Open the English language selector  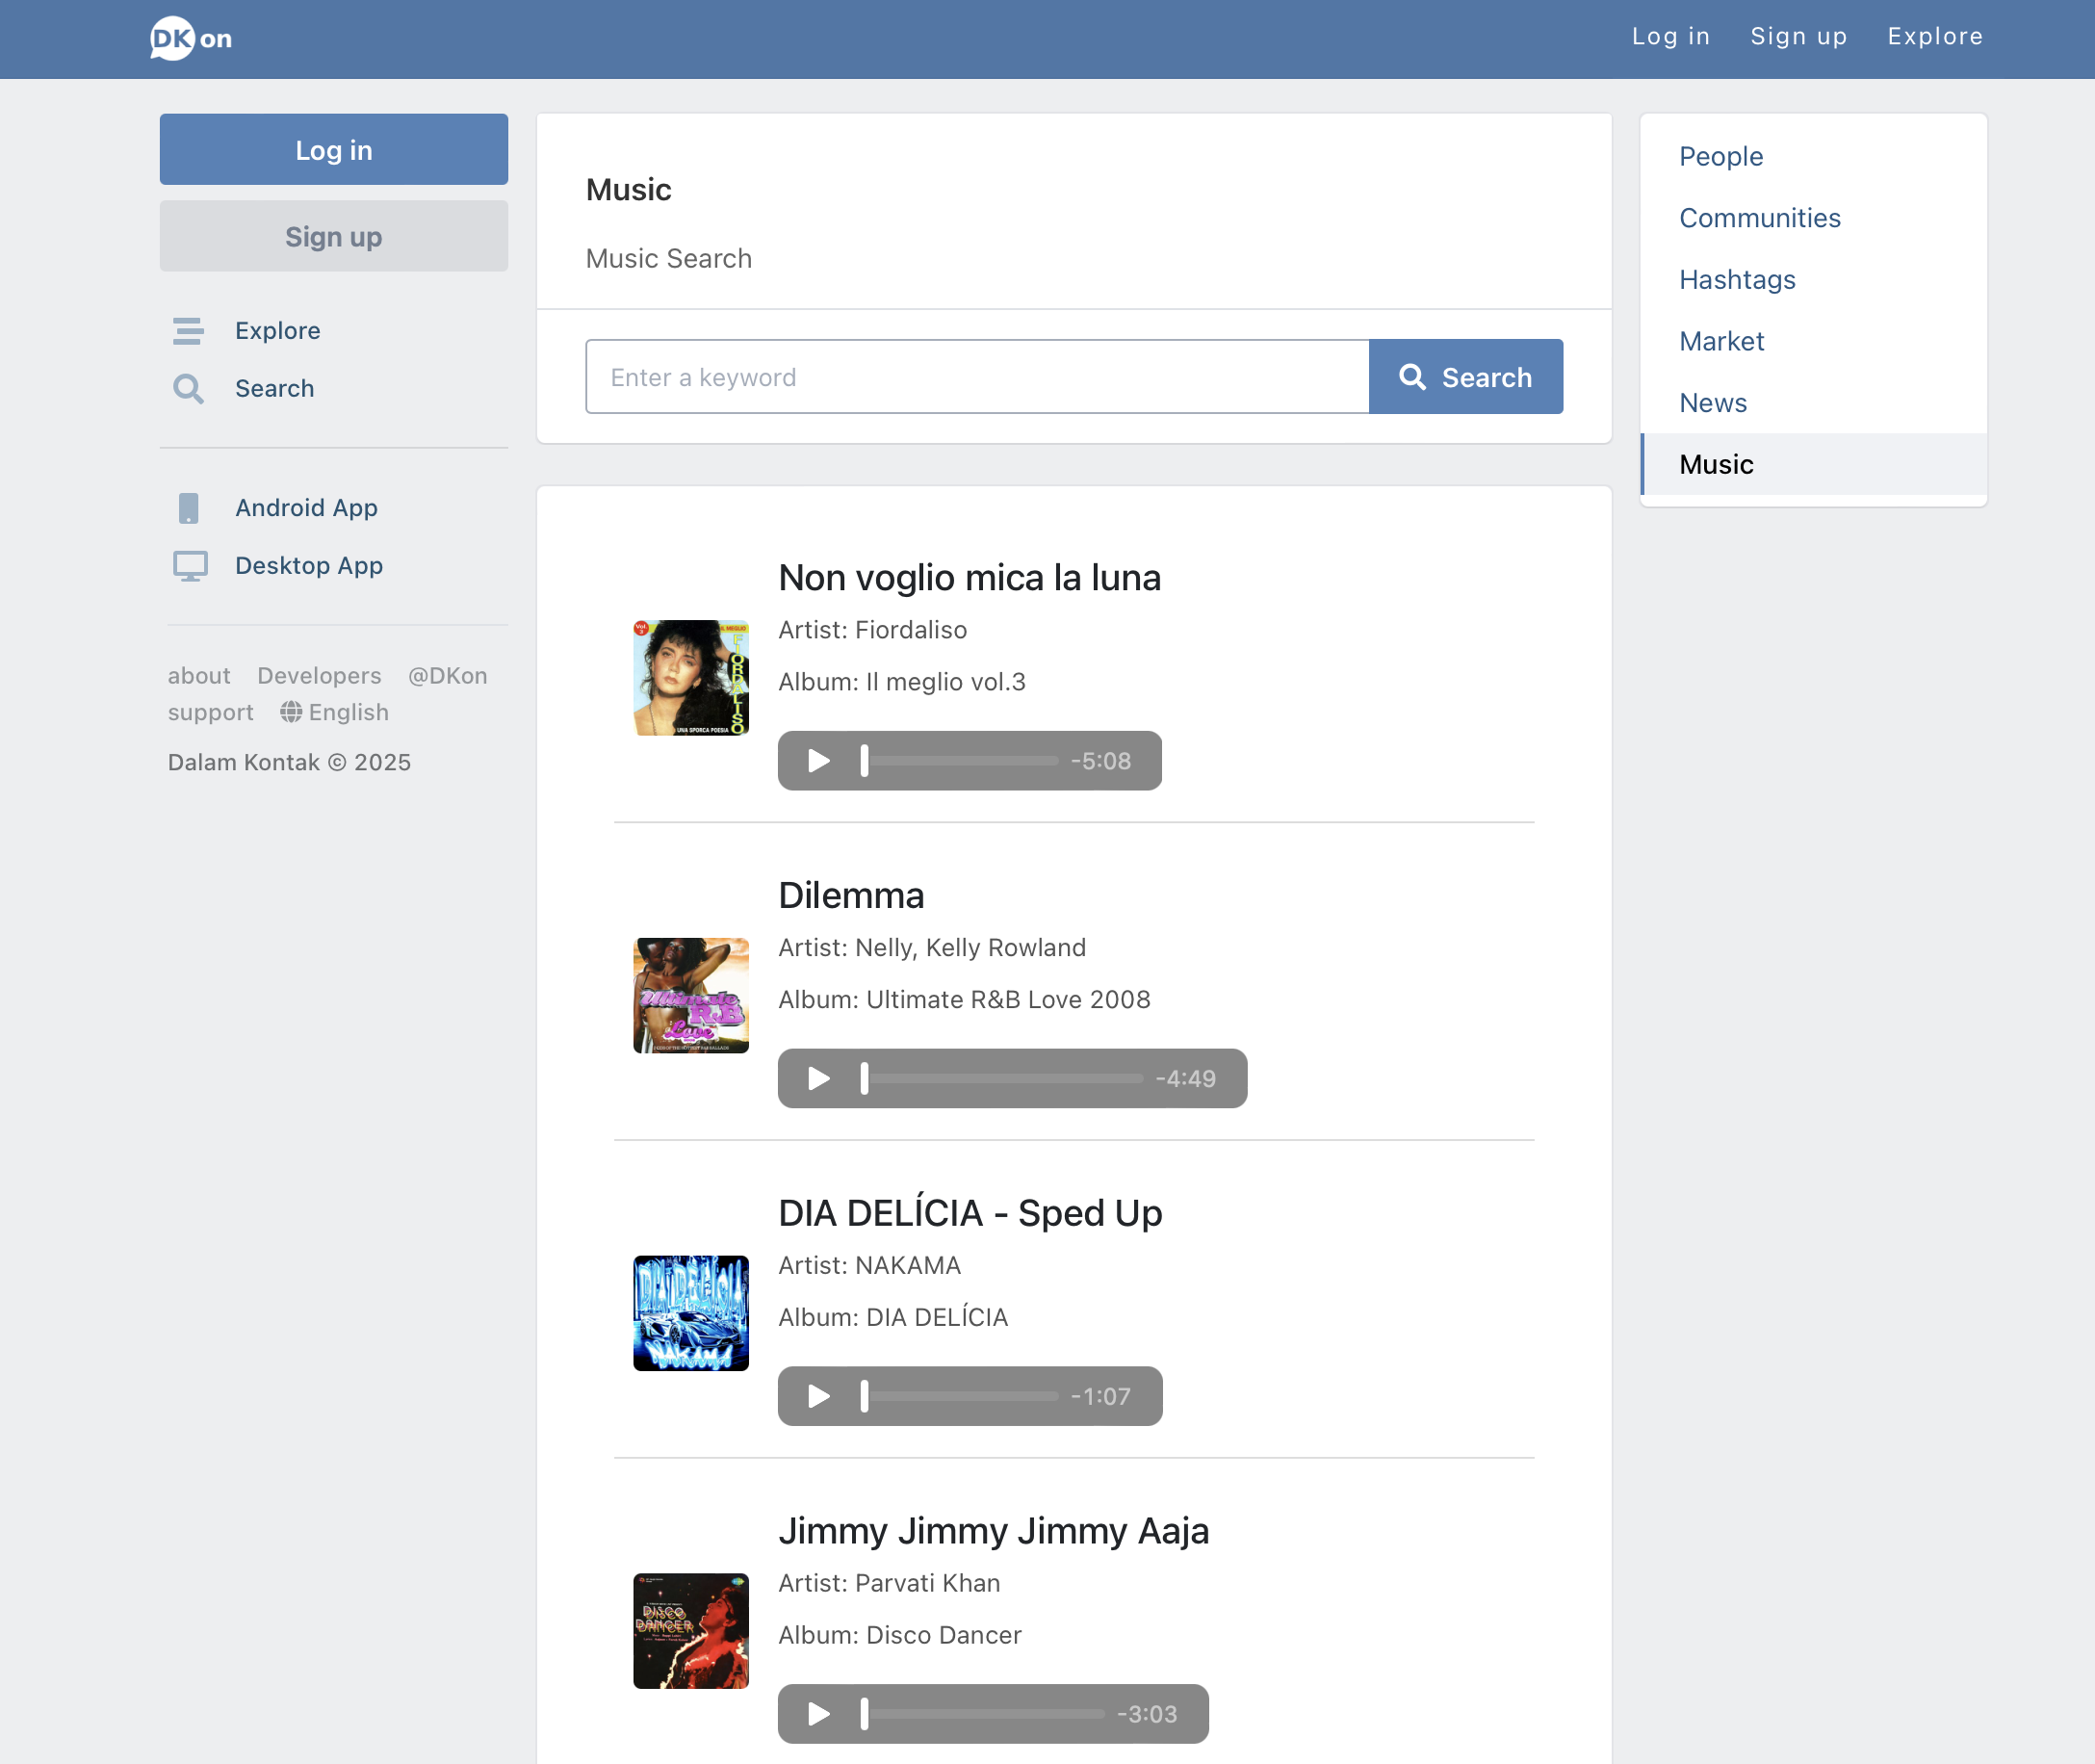(x=335, y=712)
